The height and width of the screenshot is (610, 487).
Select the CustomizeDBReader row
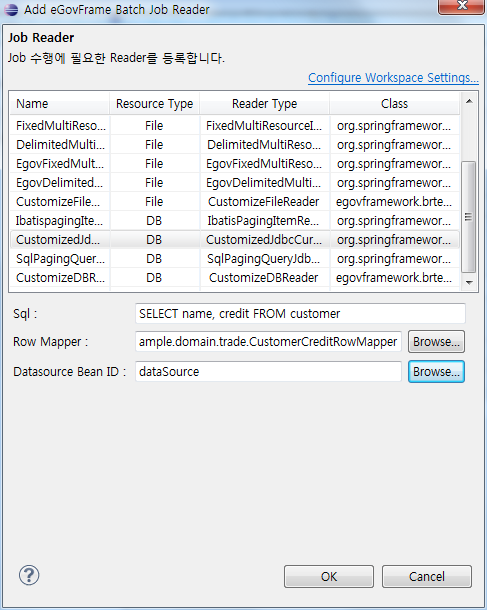tap(235, 278)
